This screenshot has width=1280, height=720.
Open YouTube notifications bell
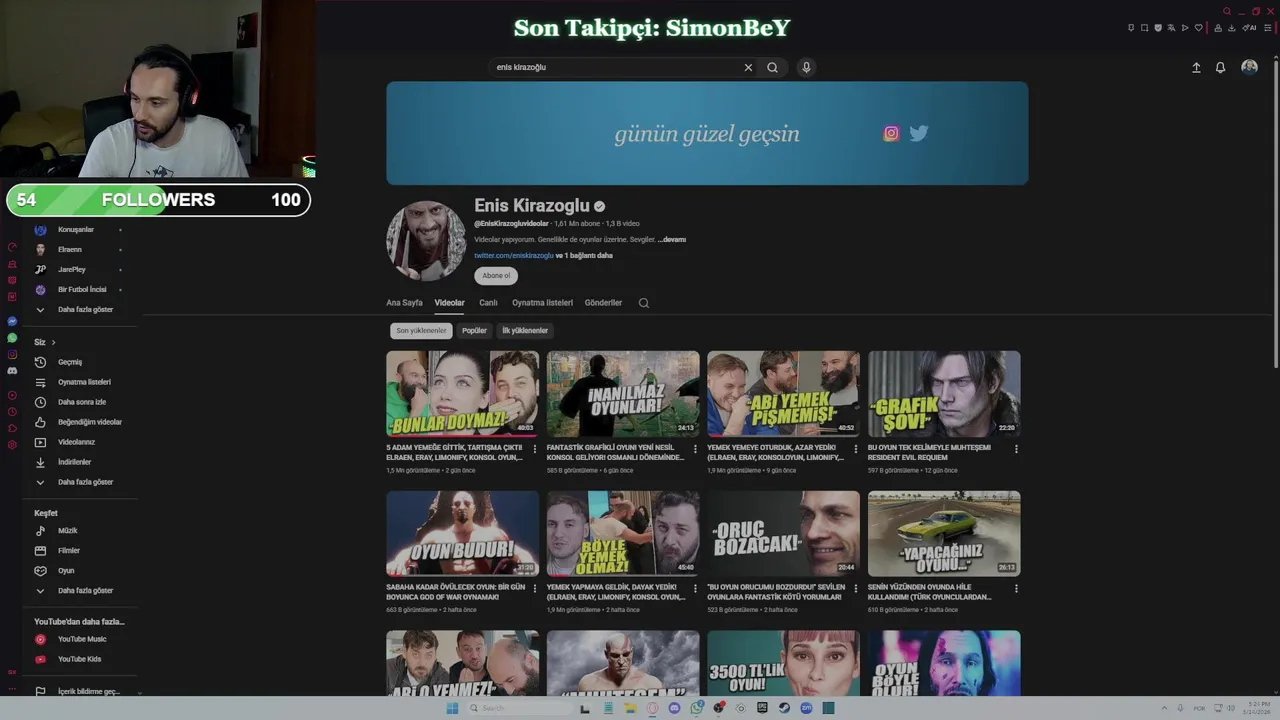click(1220, 67)
